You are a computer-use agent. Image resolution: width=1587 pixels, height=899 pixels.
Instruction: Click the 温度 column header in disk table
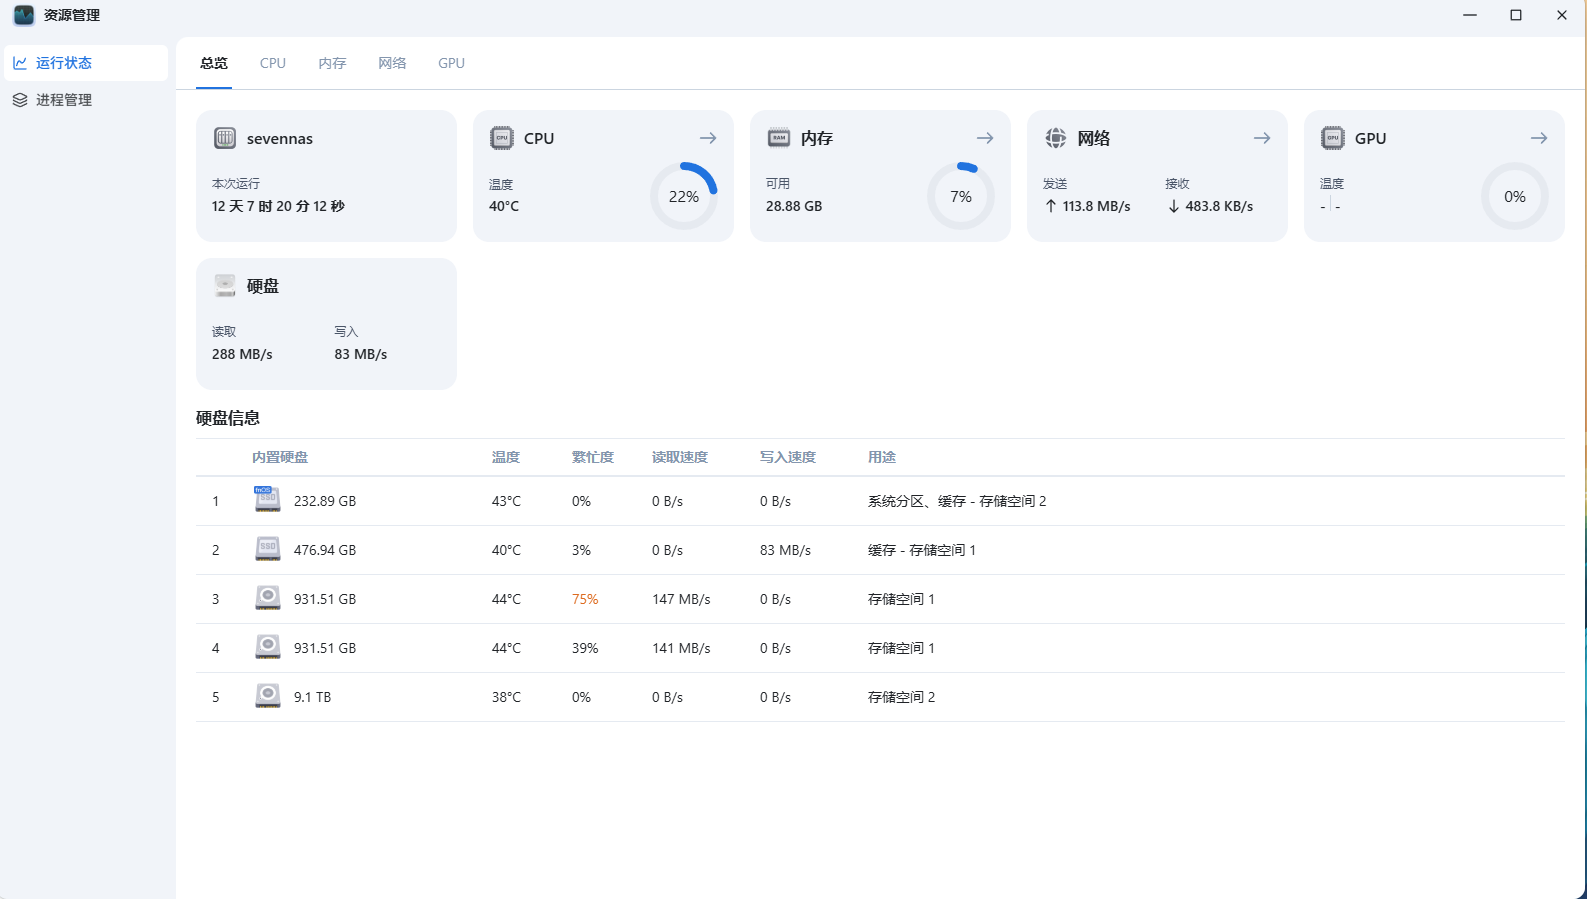click(506, 457)
